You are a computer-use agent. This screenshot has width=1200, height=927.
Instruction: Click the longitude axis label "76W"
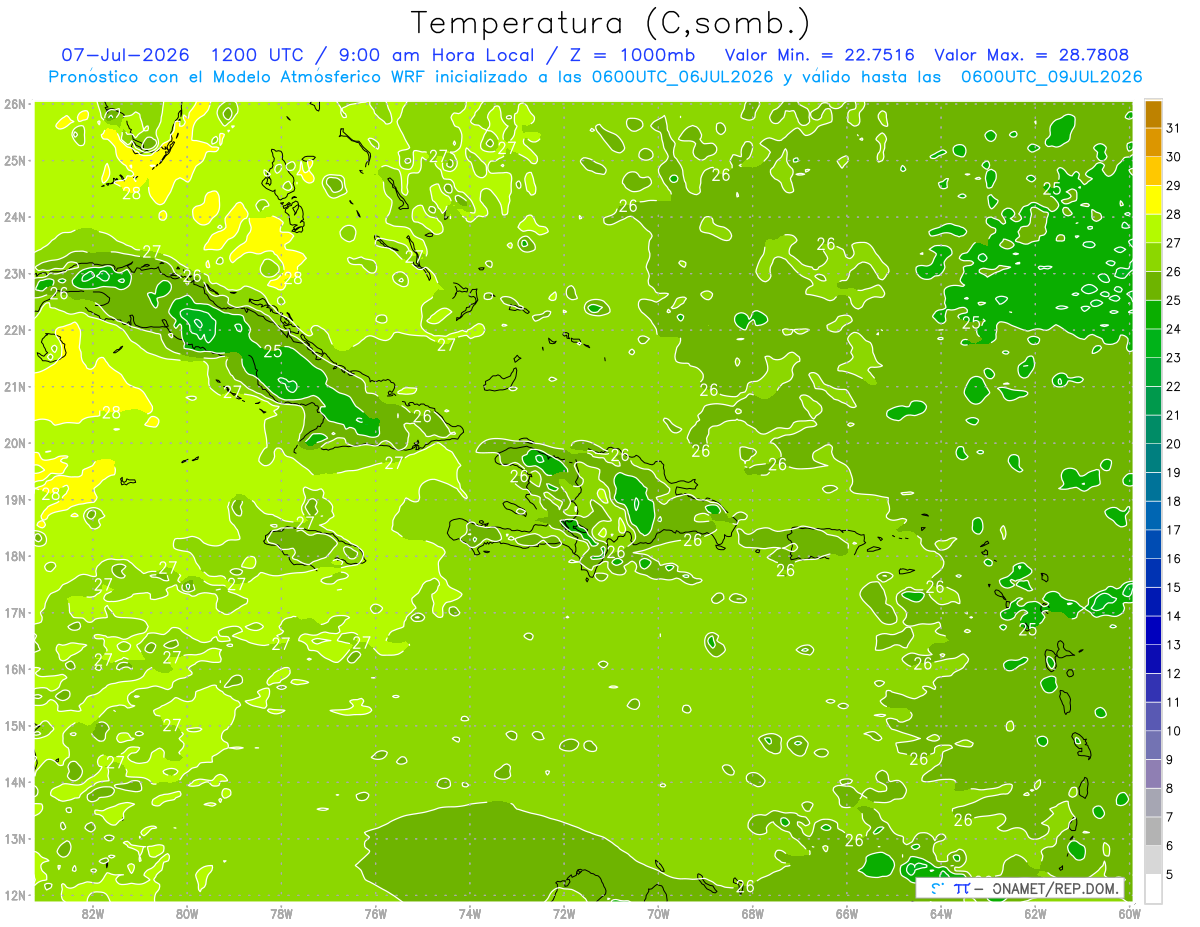pyautogui.click(x=376, y=914)
